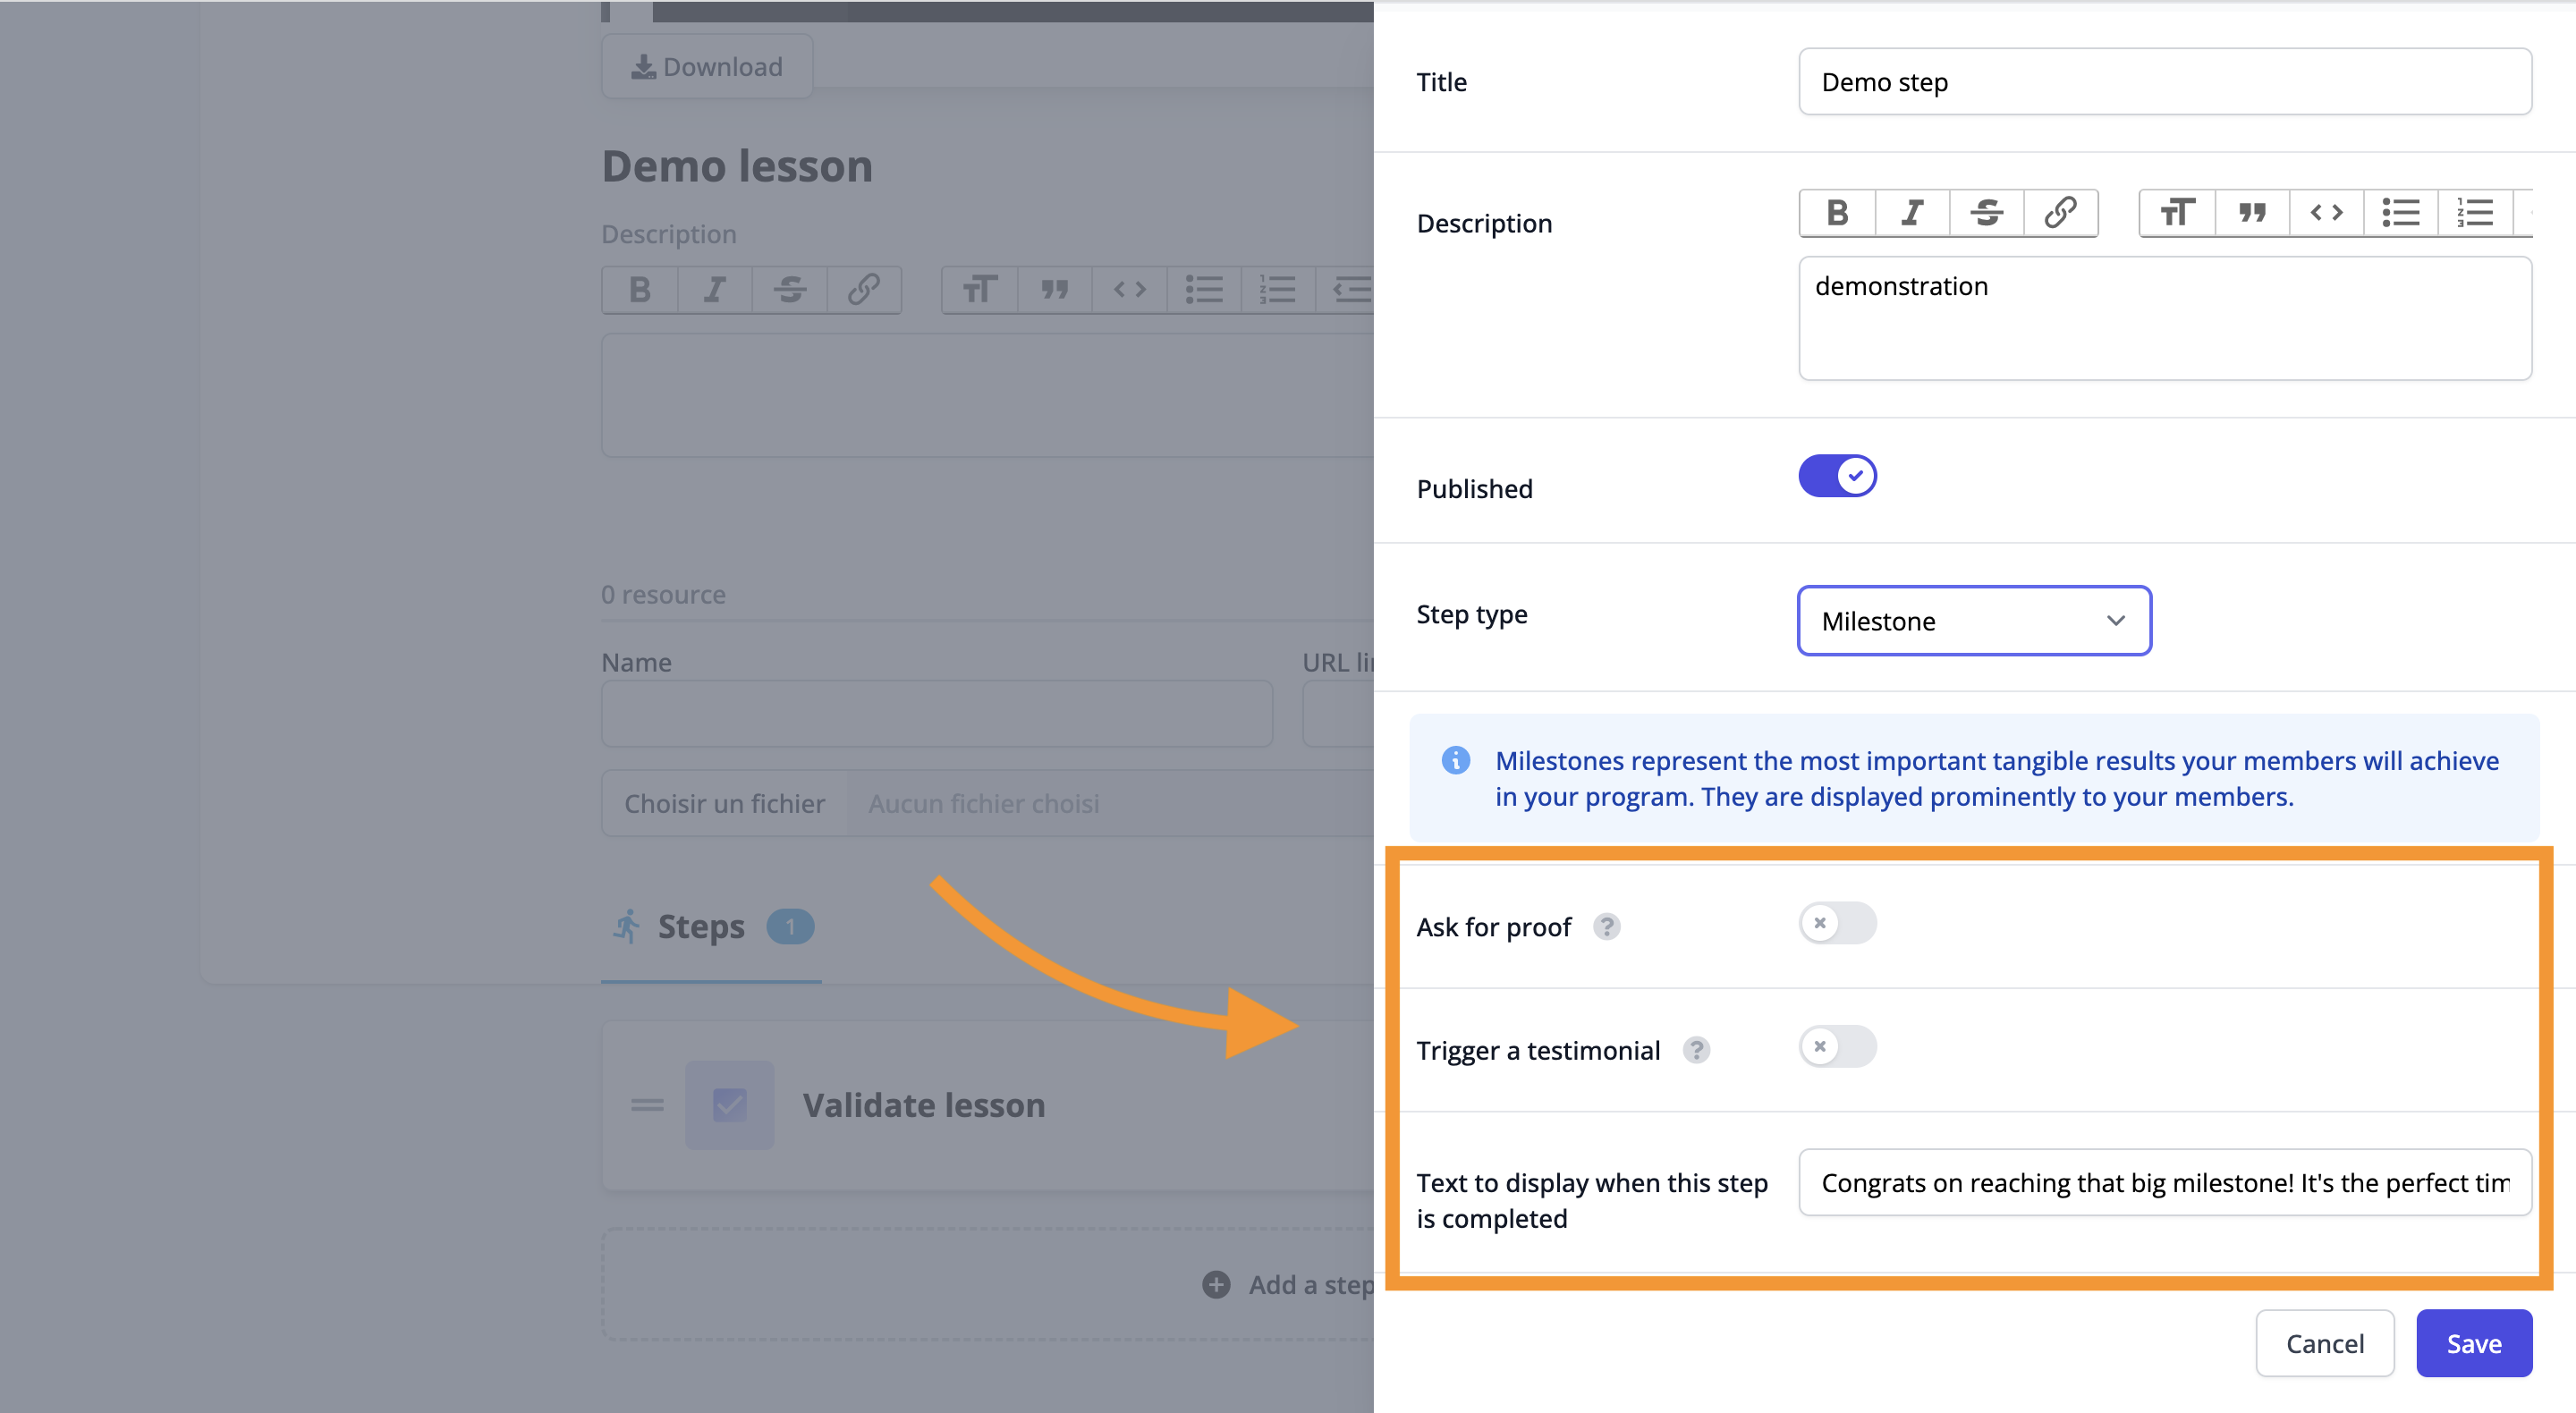Click strikethrough icon in Demo lesson editor
The height and width of the screenshot is (1413, 2576).
(x=789, y=290)
